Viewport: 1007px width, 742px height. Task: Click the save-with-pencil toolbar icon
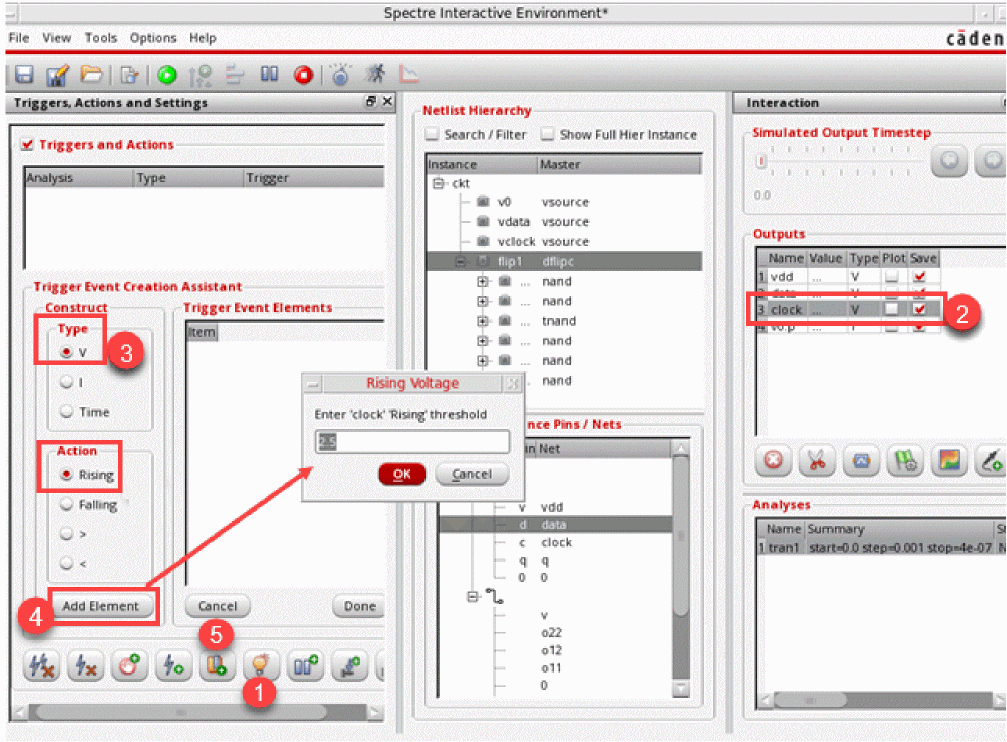pos(57,75)
